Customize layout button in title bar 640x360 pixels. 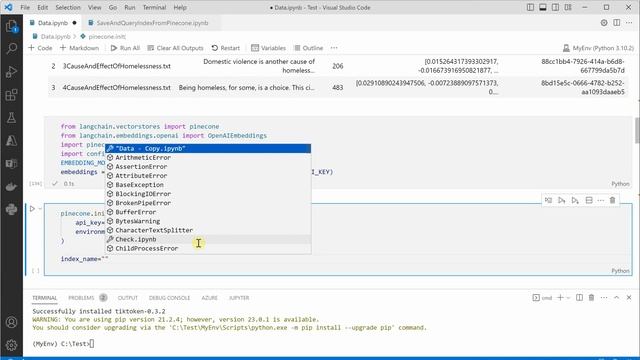point(568,7)
